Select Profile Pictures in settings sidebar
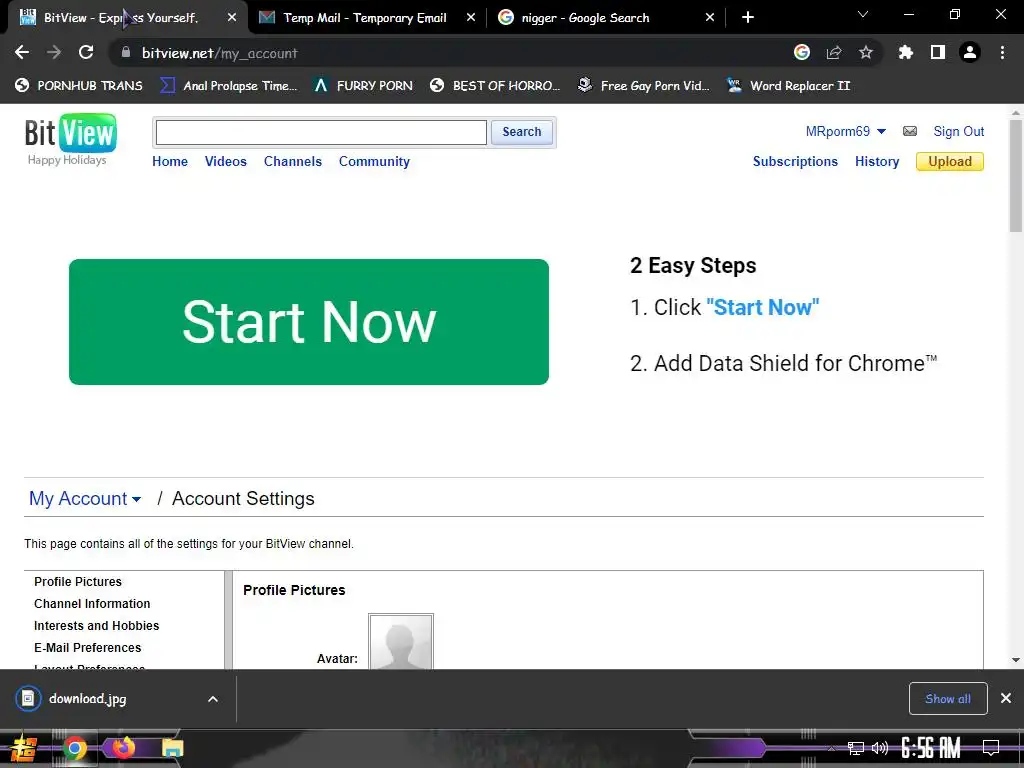Viewport: 1024px width, 768px height. (x=78, y=581)
